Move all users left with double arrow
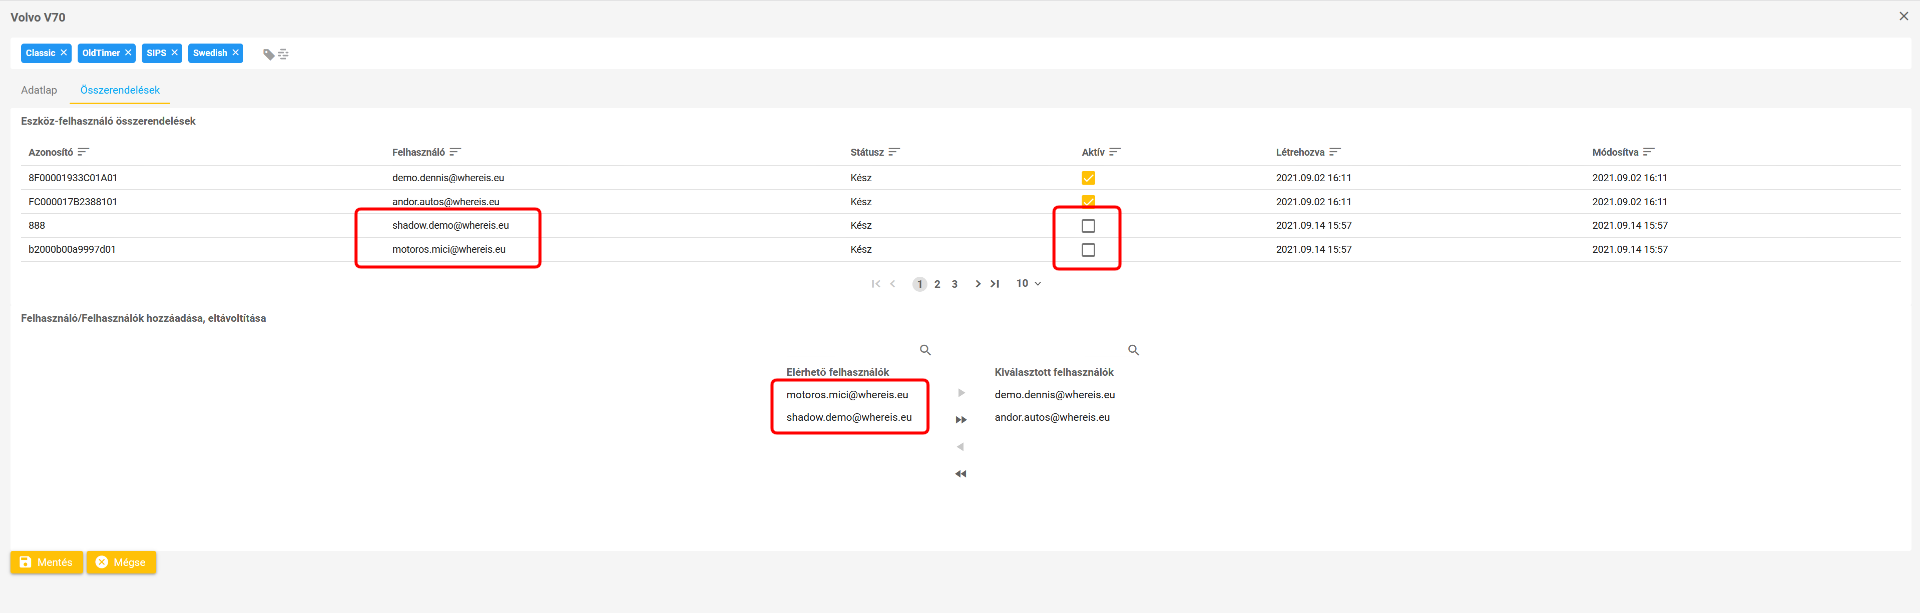This screenshot has height=613, width=1920. (961, 474)
